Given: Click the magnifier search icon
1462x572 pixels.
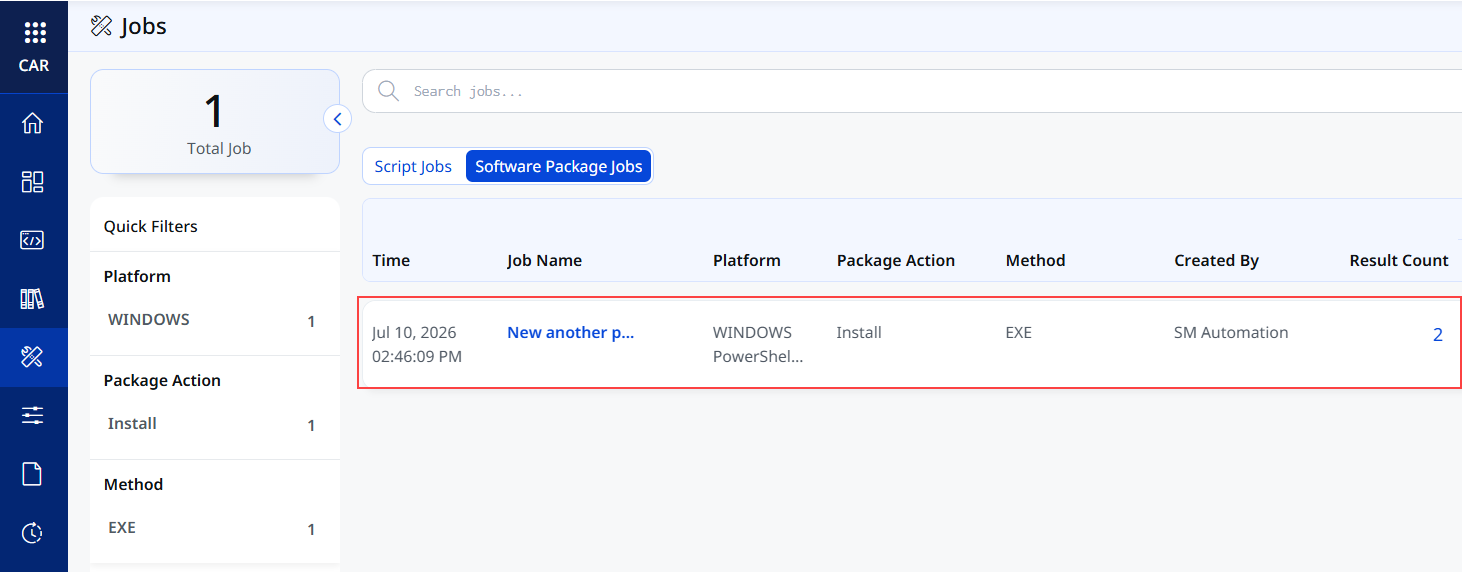Looking at the screenshot, I should click(x=388, y=91).
